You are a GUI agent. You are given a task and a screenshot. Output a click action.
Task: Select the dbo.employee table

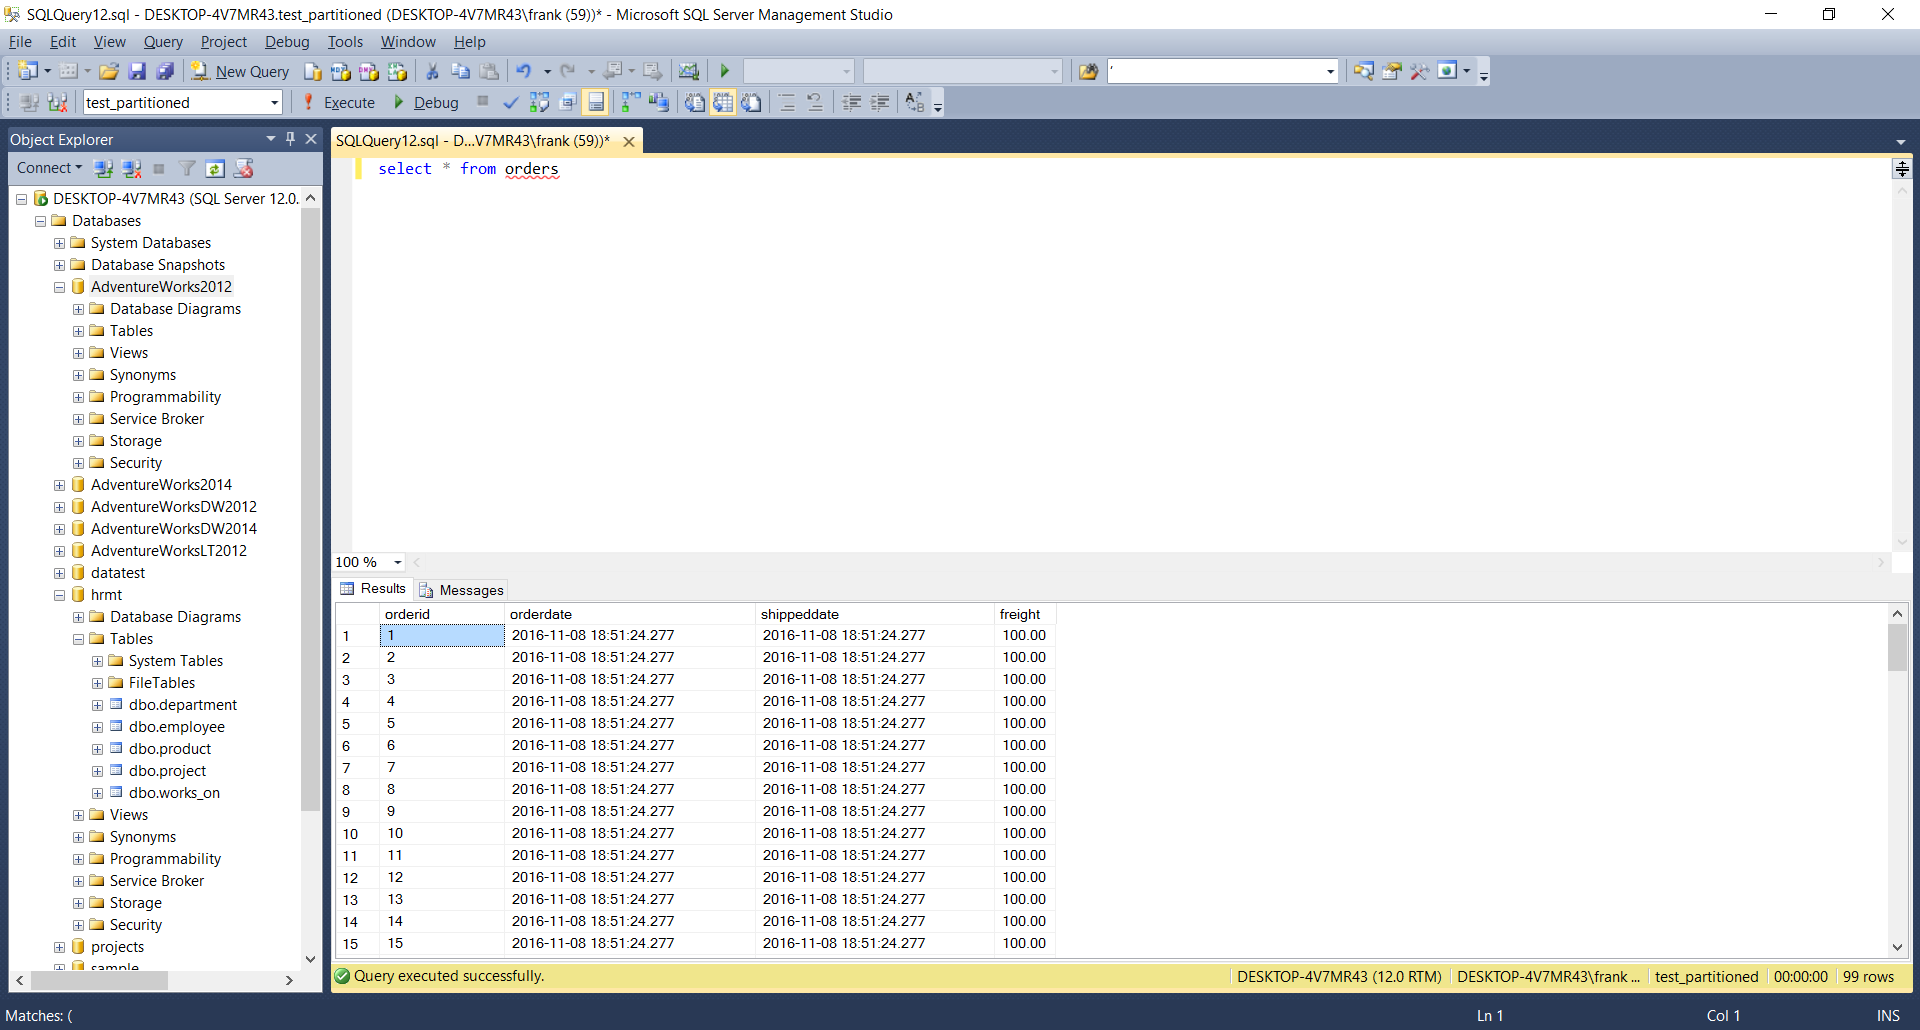click(x=176, y=727)
